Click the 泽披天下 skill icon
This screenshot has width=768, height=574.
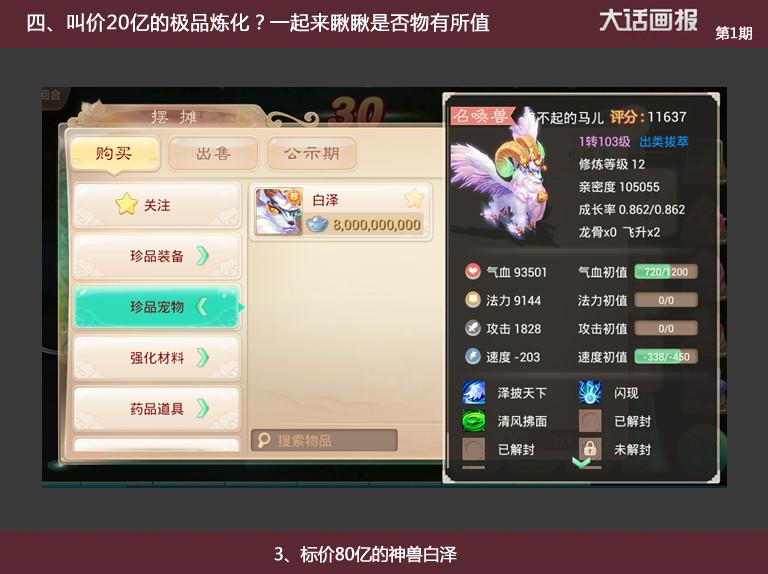tap(474, 393)
